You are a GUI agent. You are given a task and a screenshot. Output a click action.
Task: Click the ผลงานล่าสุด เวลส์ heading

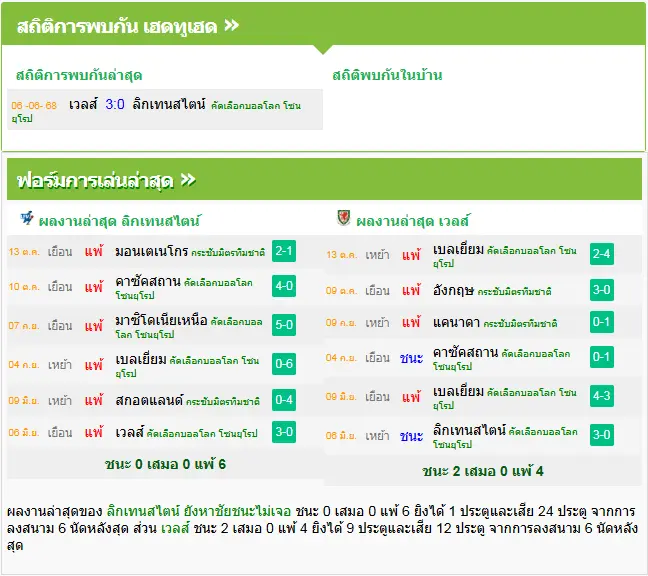pyautogui.click(x=412, y=221)
